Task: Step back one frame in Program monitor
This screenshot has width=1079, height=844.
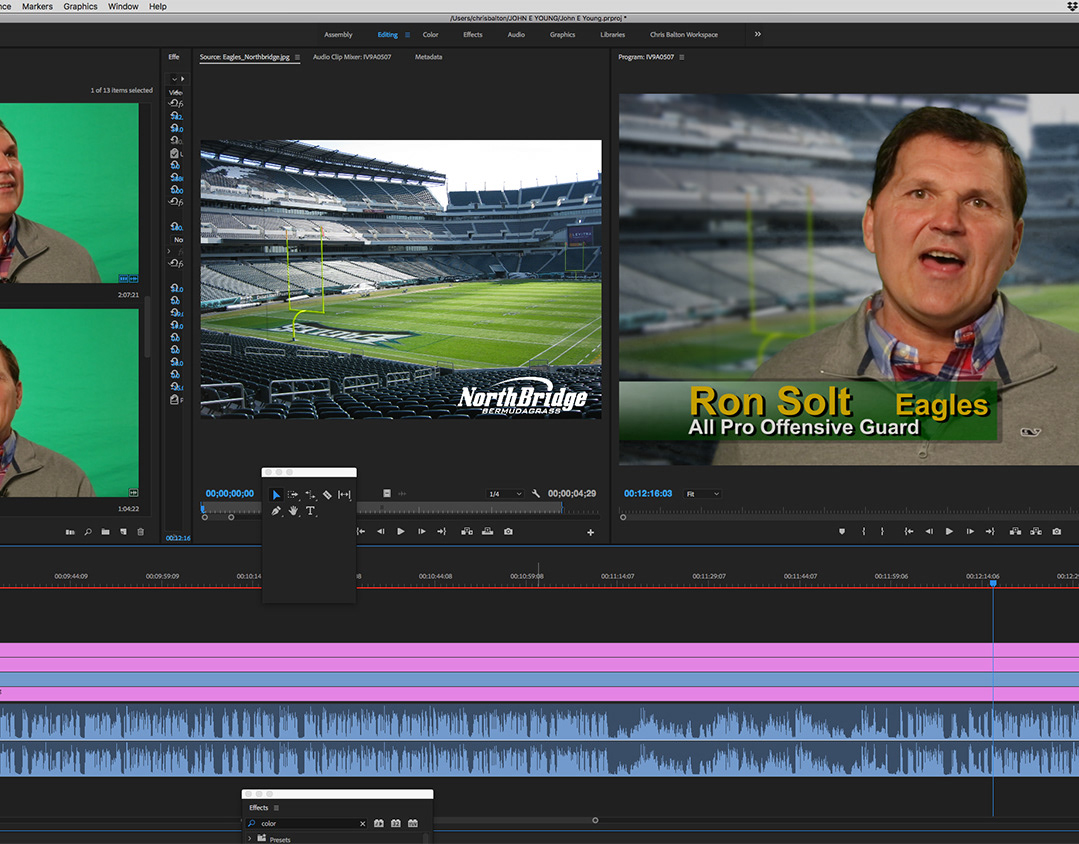Action: click(x=929, y=531)
